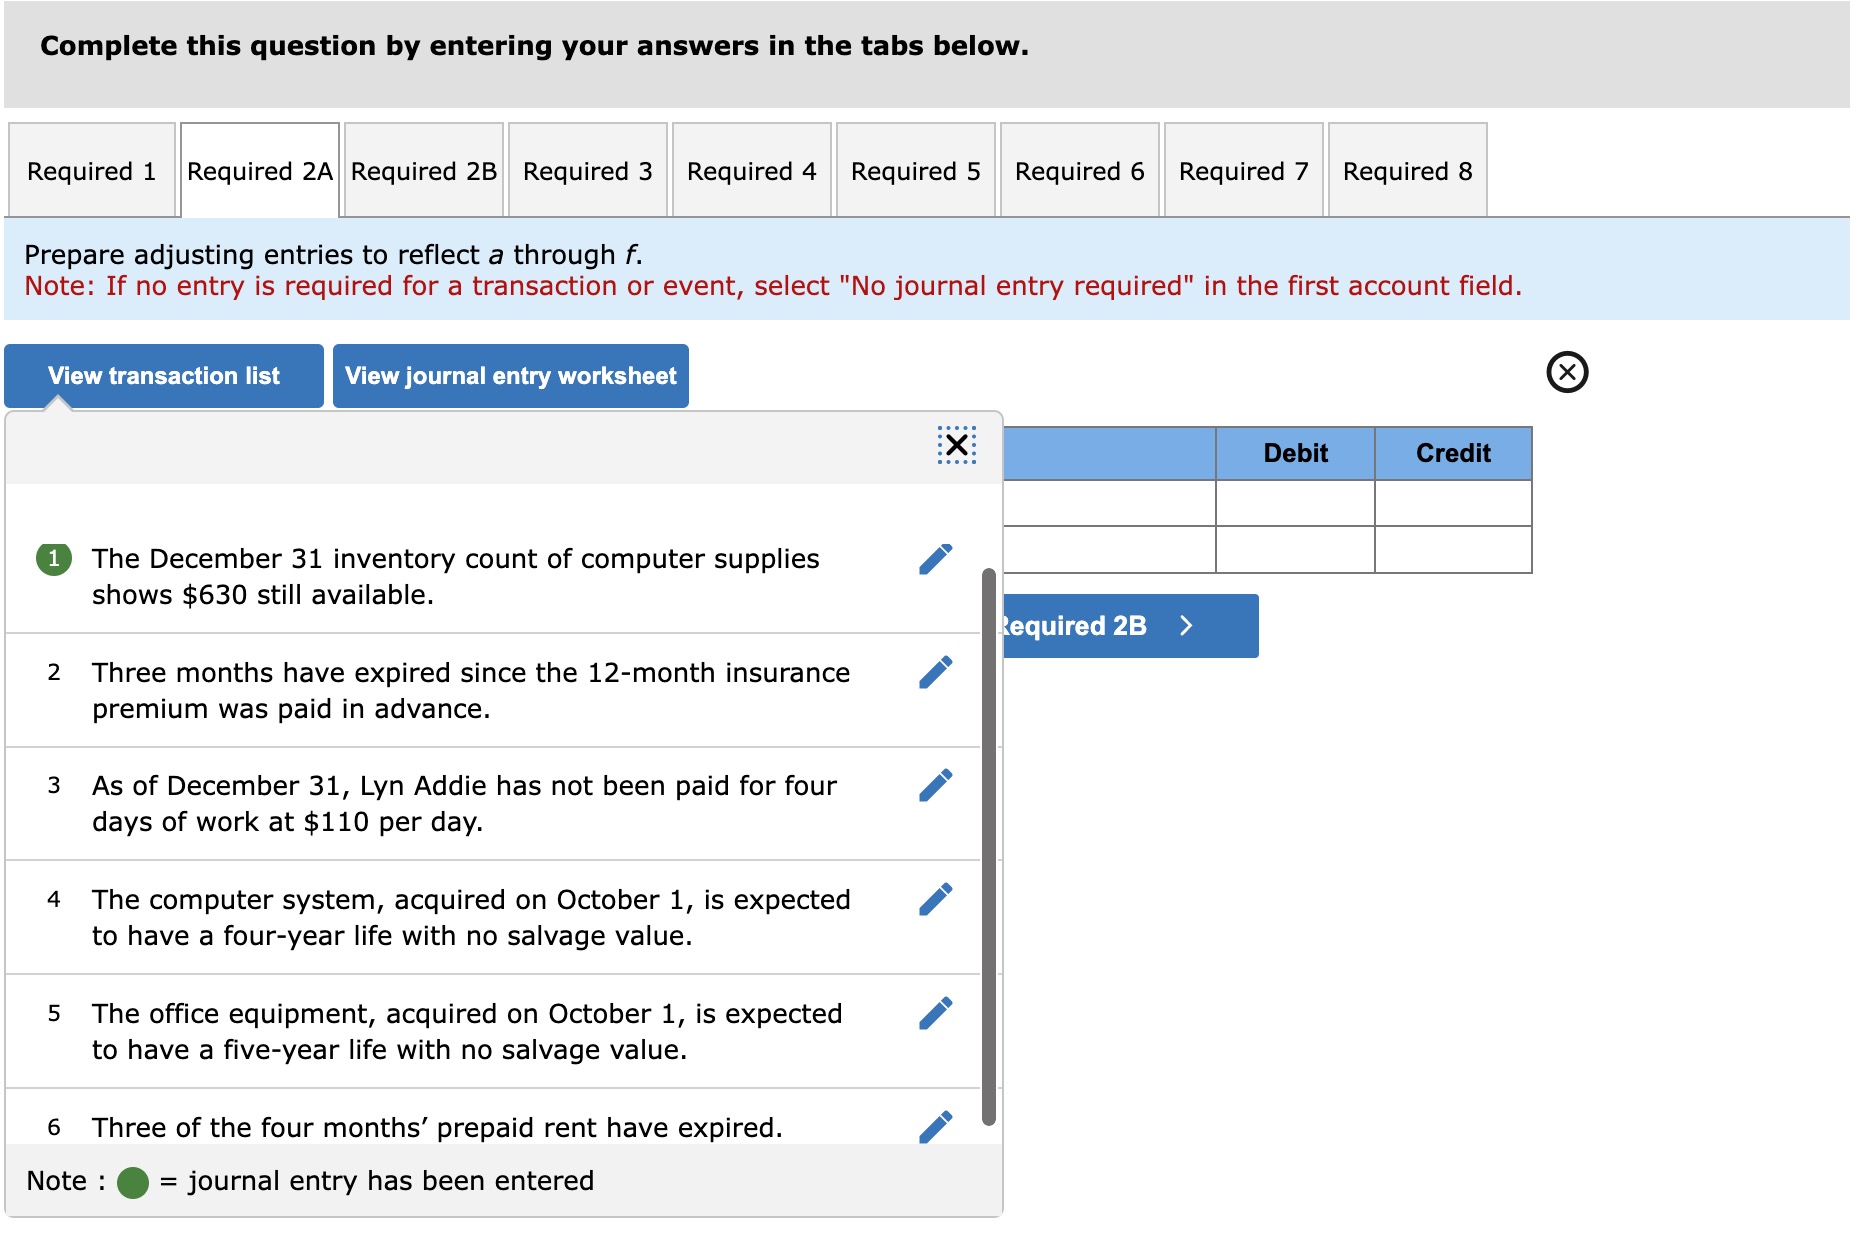Switch to the Required 1 tab
The height and width of the screenshot is (1248, 1856).
point(91,170)
